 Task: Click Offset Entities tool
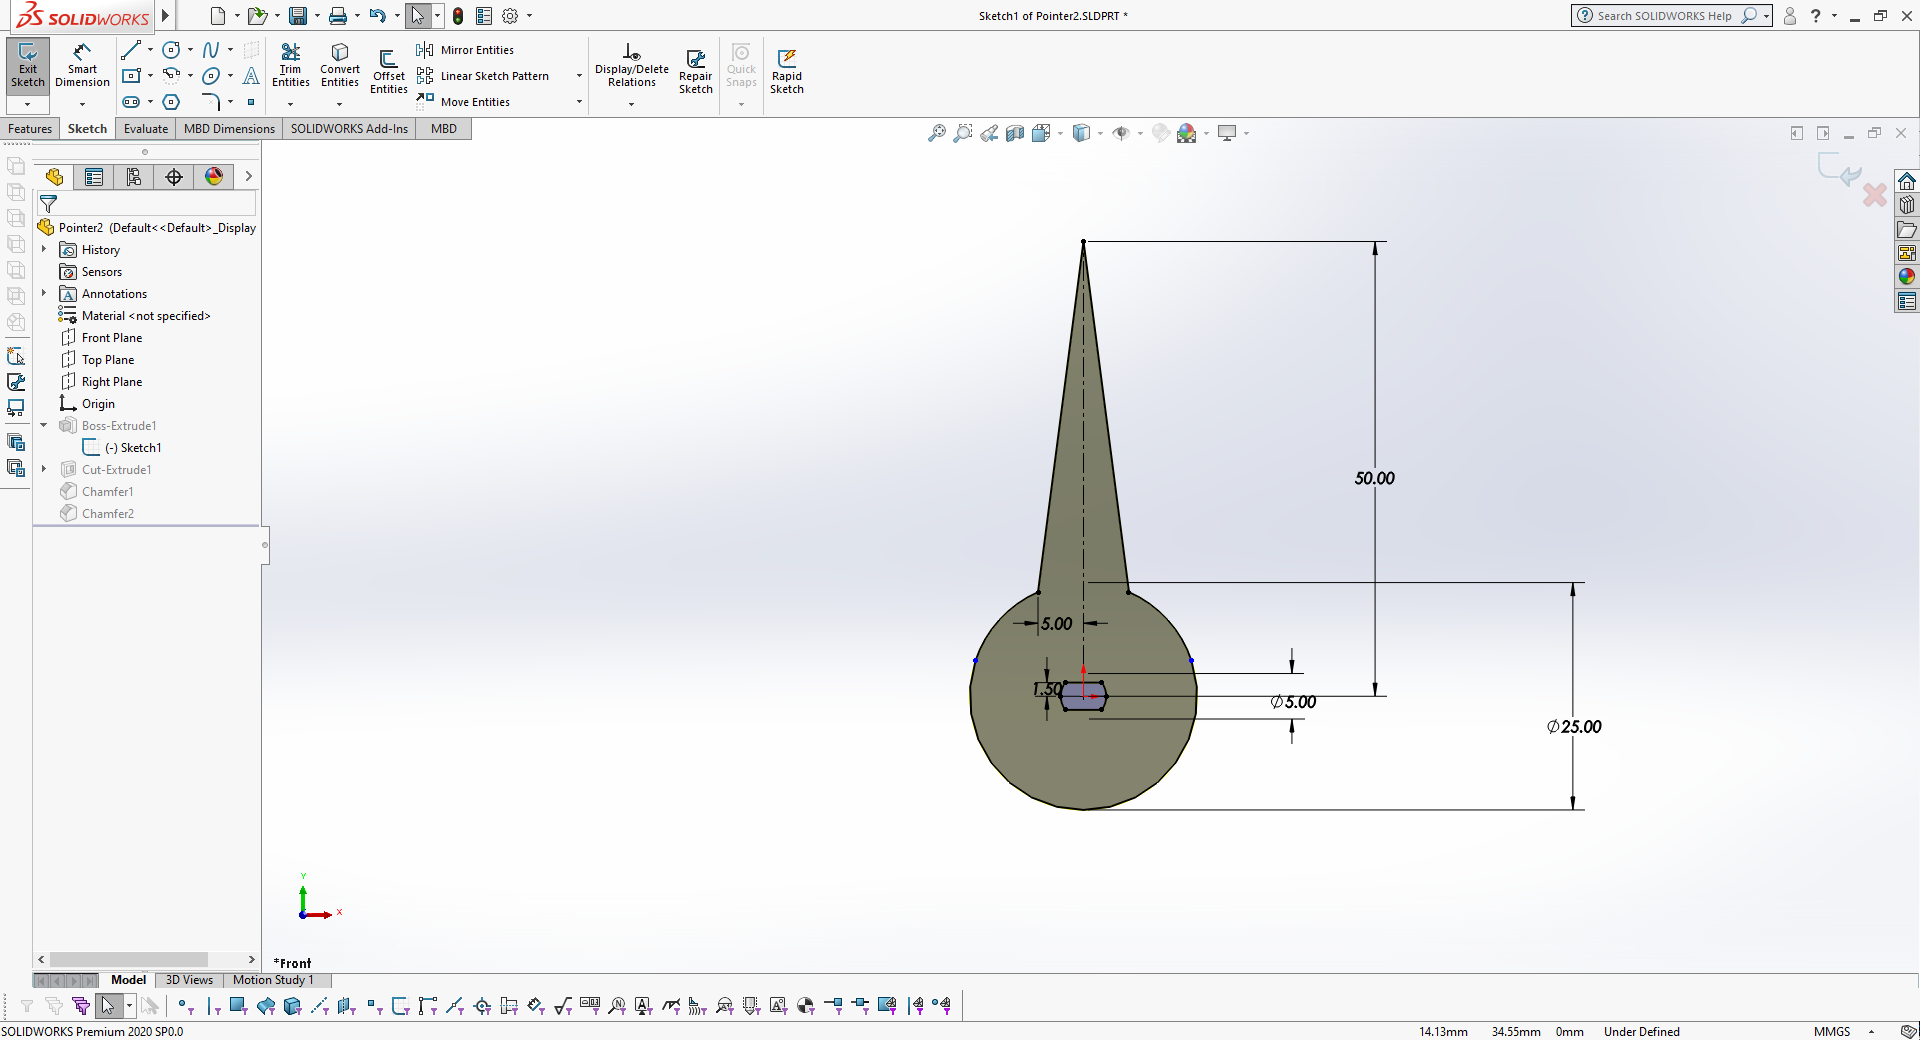click(x=389, y=72)
